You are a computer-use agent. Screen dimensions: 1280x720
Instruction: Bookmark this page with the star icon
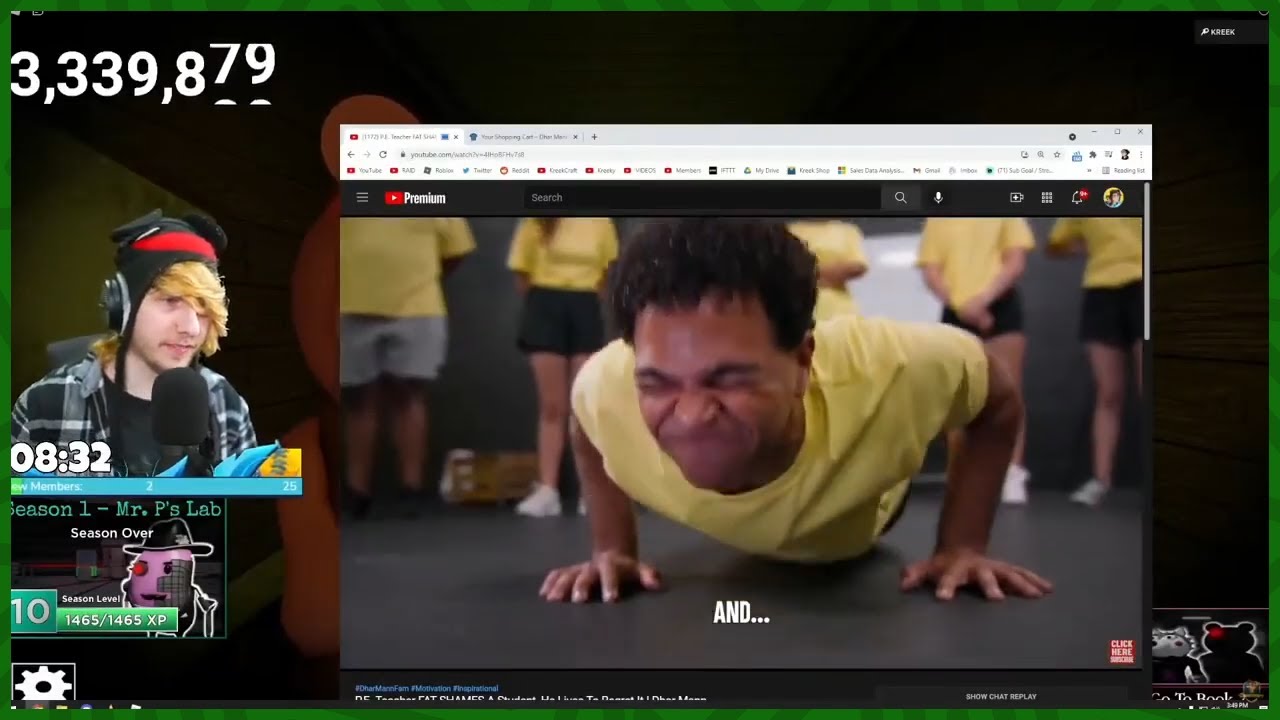click(x=1057, y=155)
